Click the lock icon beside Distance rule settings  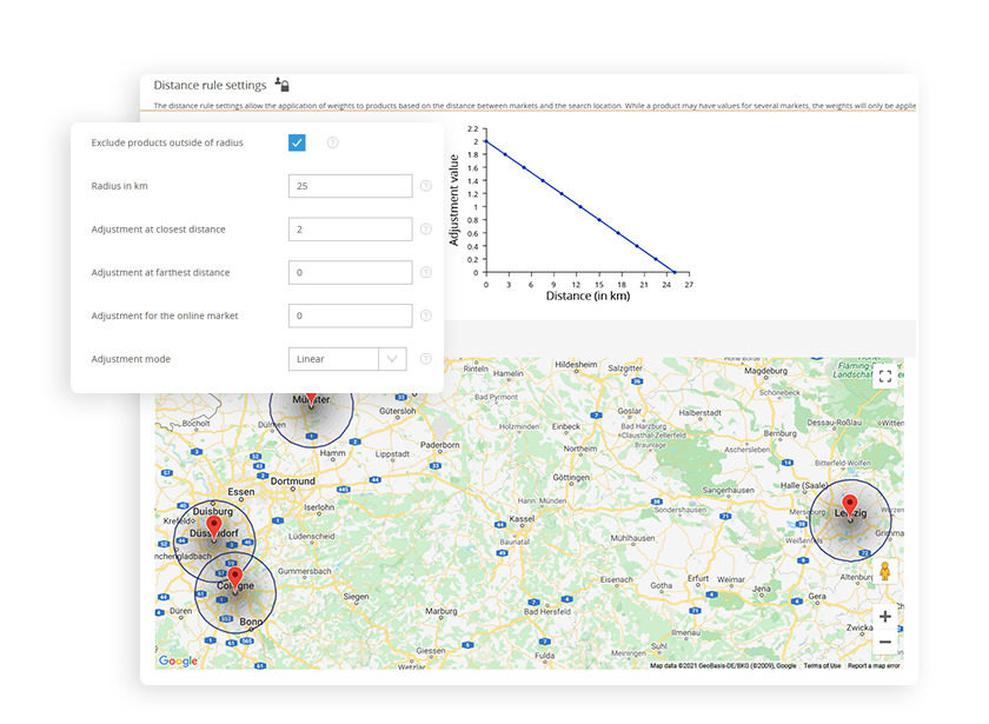(x=282, y=85)
